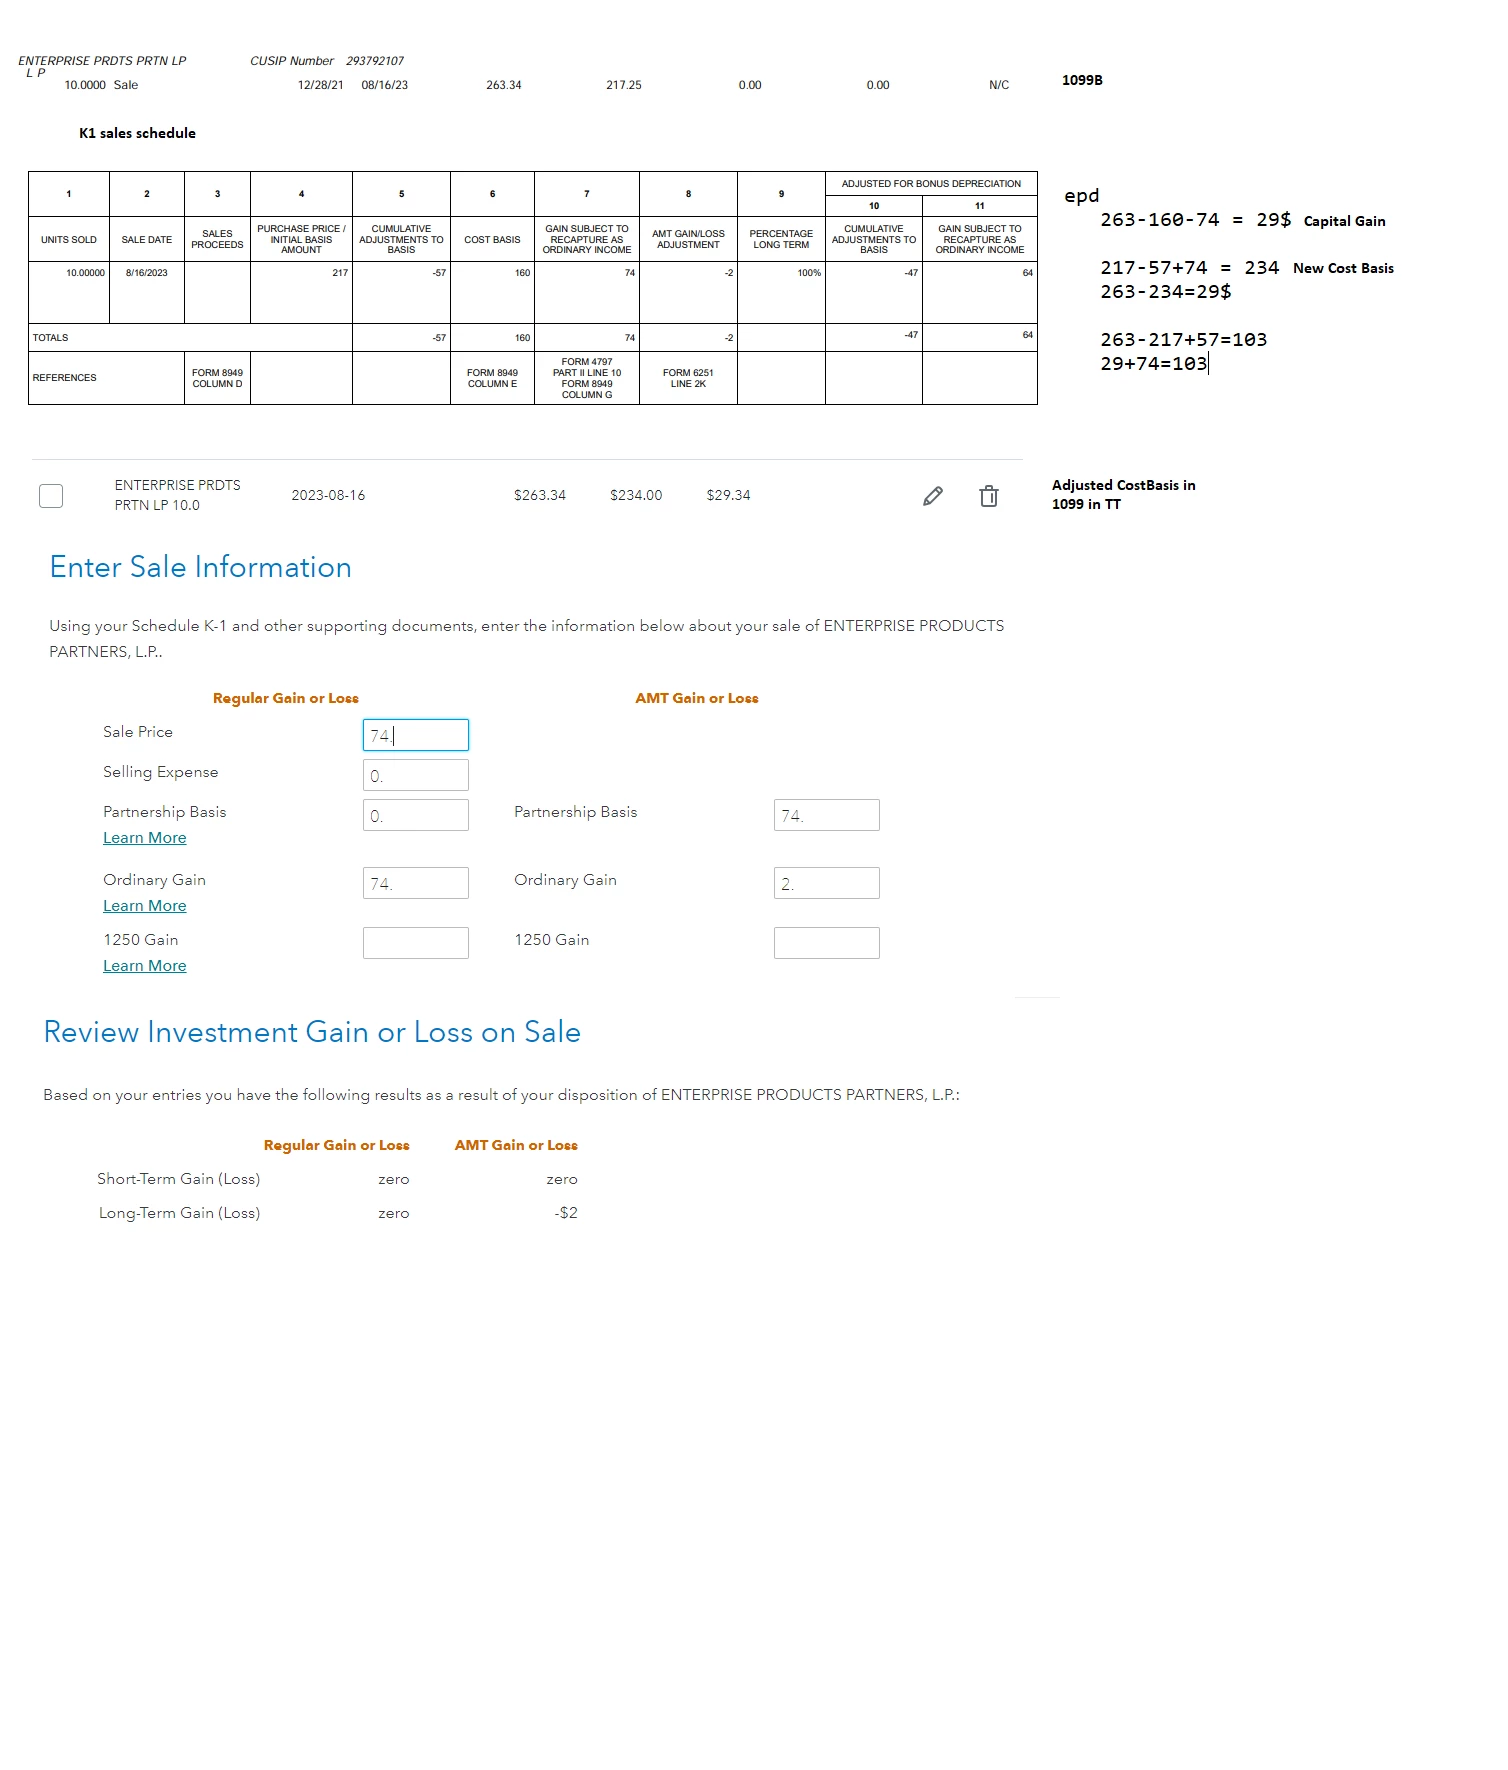Click the Sale Price input field
The width and height of the screenshot is (1508, 1770).
(x=415, y=735)
